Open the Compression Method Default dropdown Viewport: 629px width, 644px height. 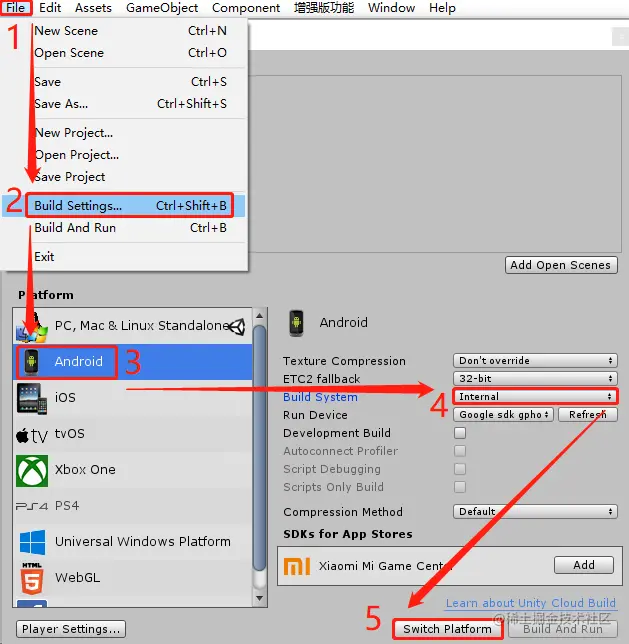(535, 512)
